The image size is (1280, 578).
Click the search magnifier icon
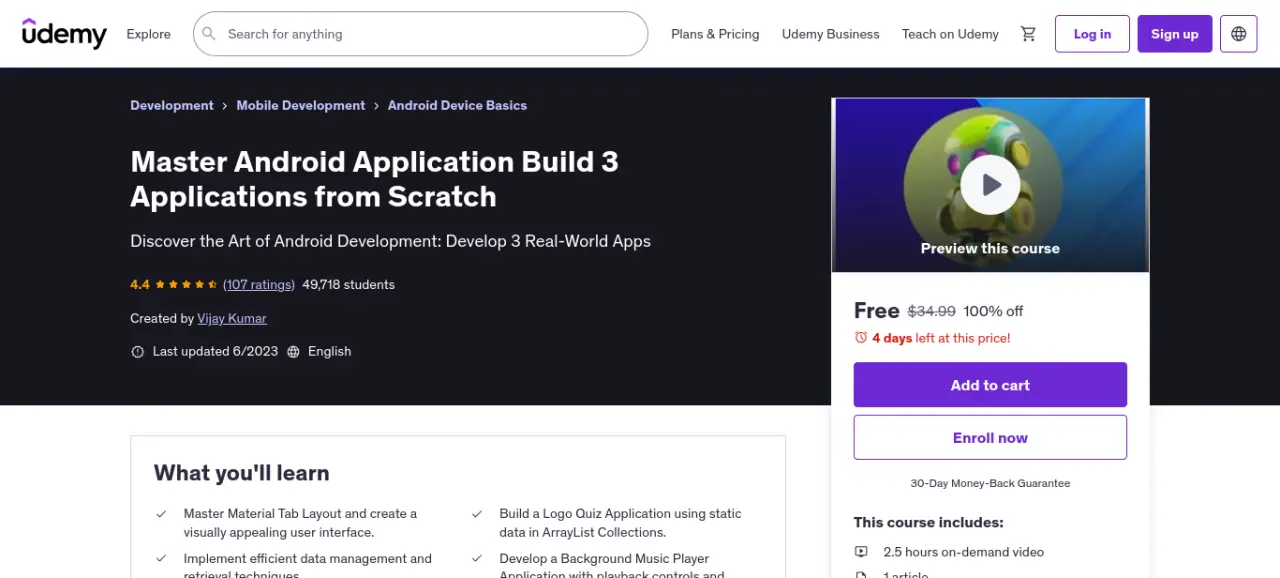coord(209,34)
